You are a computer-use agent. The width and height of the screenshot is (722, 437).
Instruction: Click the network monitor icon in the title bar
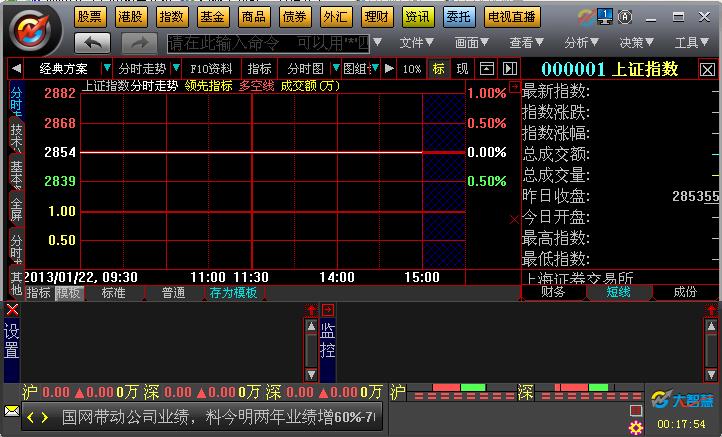[605, 17]
